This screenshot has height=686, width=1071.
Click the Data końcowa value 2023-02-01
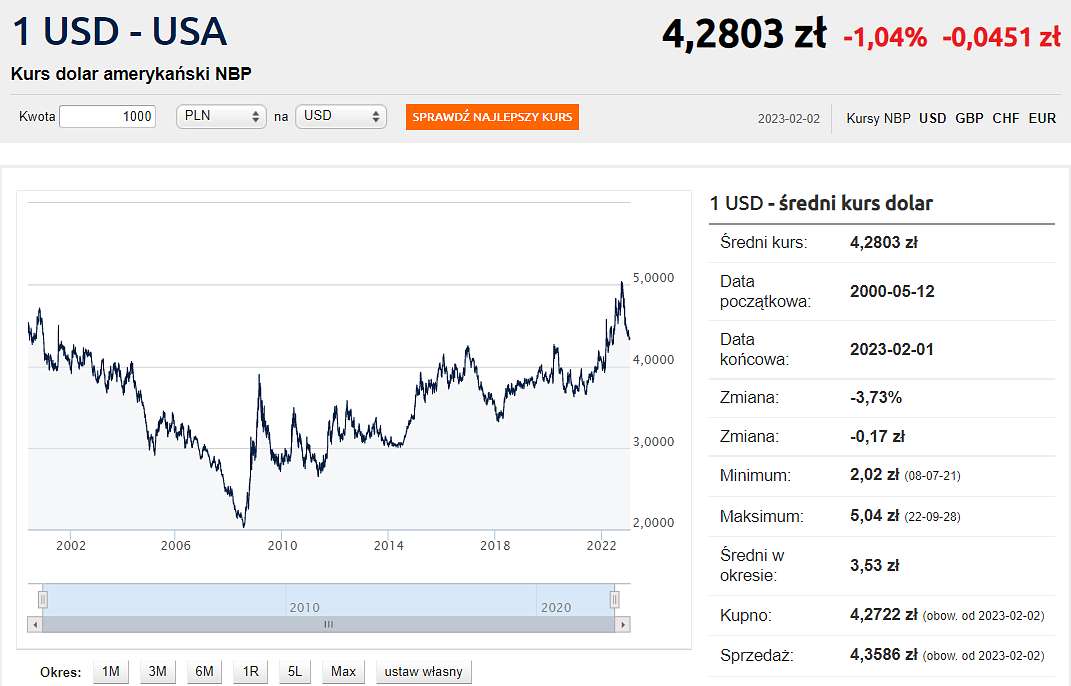click(892, 350)
